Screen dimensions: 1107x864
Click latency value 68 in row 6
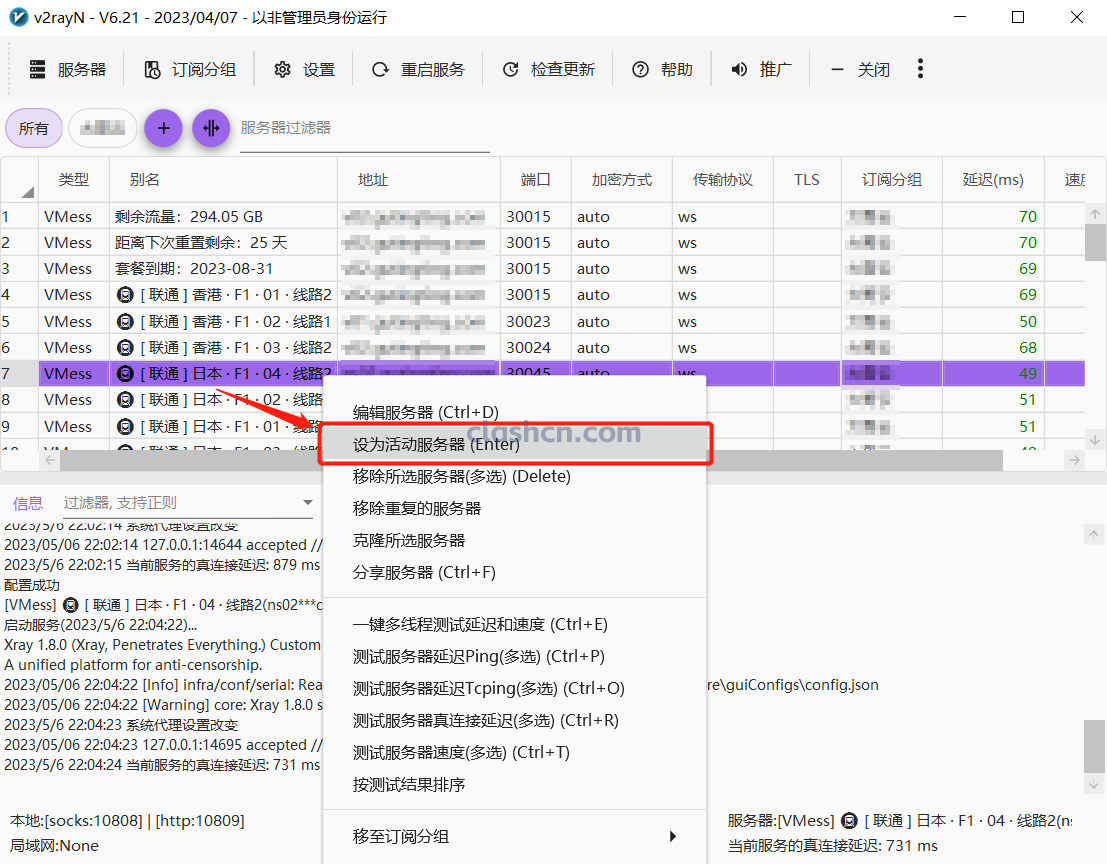click(1027, 348)
